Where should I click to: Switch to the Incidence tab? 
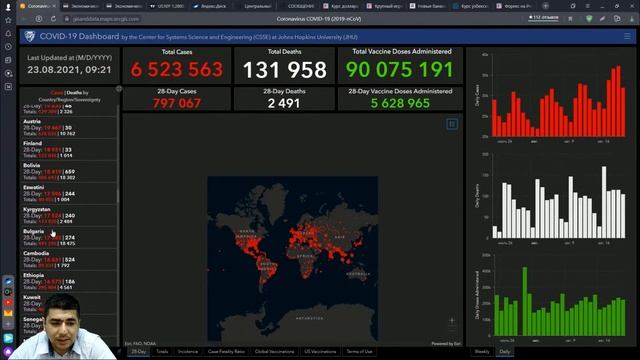tap(188, 351)
